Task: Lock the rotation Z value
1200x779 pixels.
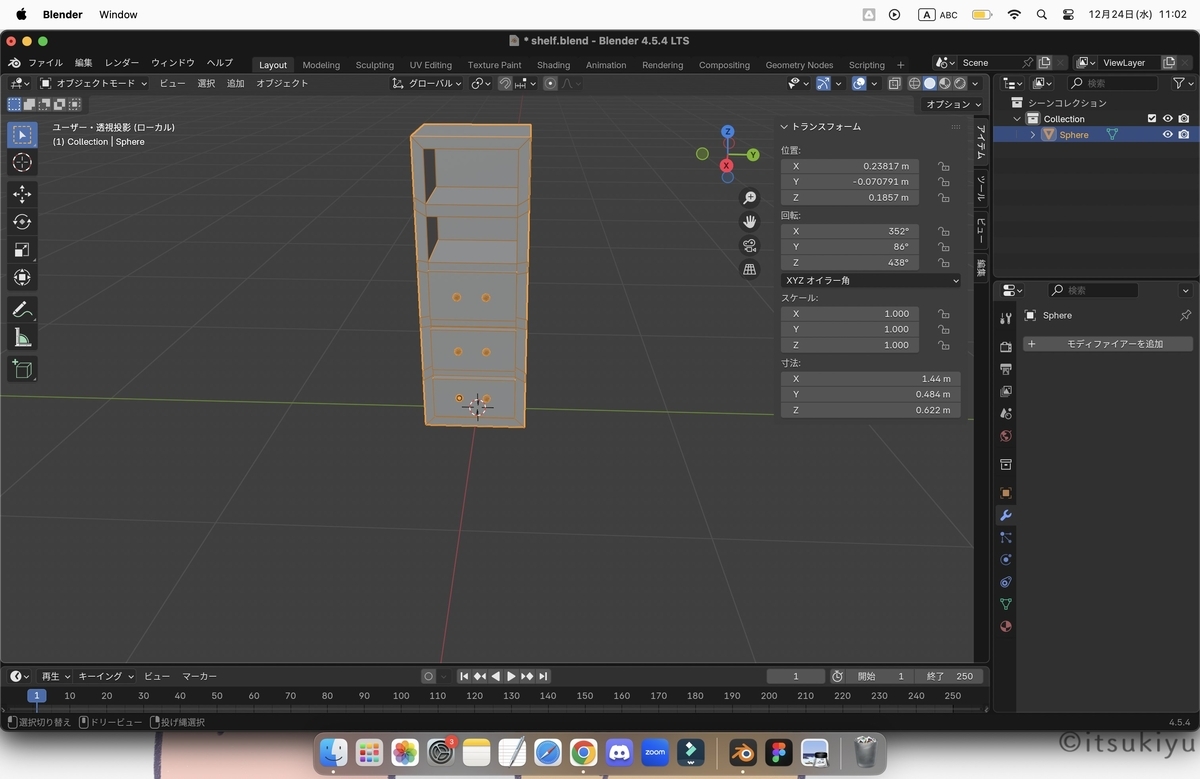Action: click(943, 263)
